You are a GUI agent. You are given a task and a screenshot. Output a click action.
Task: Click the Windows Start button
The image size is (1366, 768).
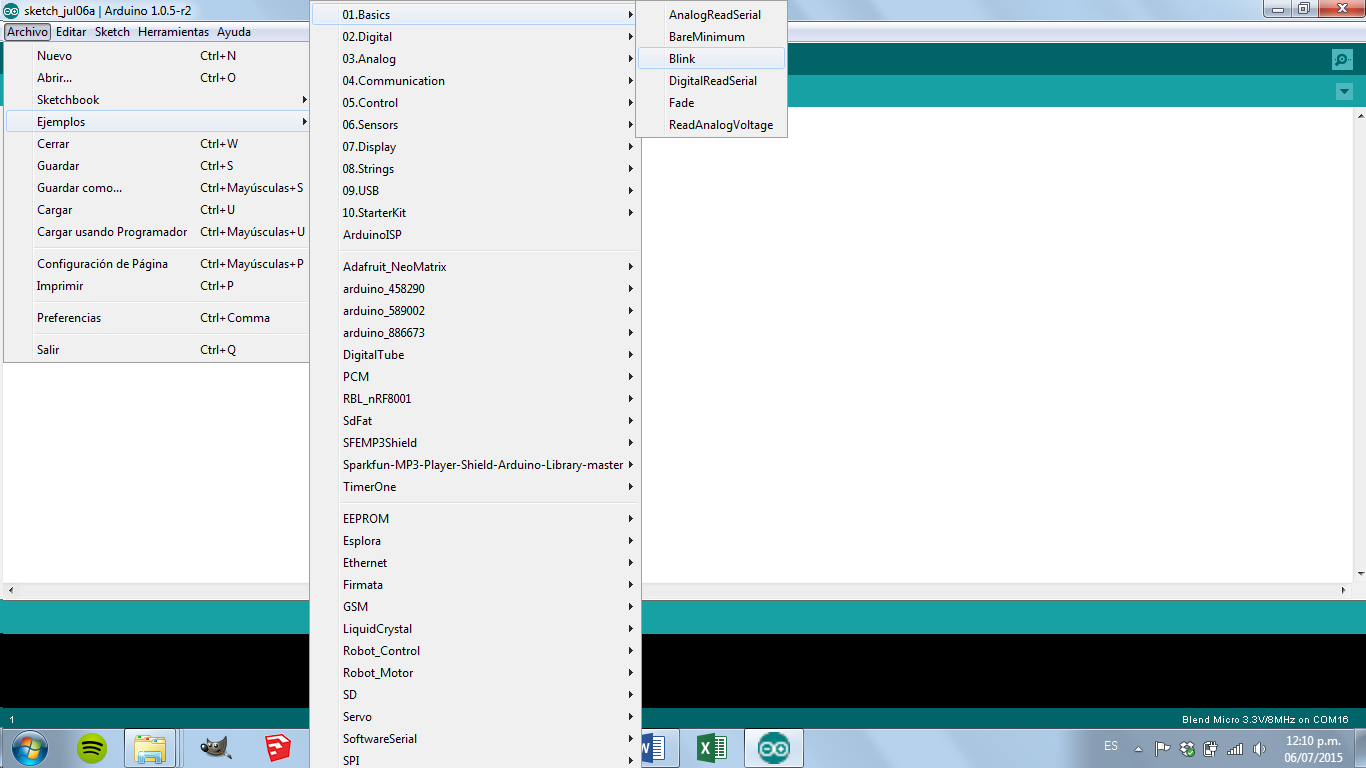[28, 747]
